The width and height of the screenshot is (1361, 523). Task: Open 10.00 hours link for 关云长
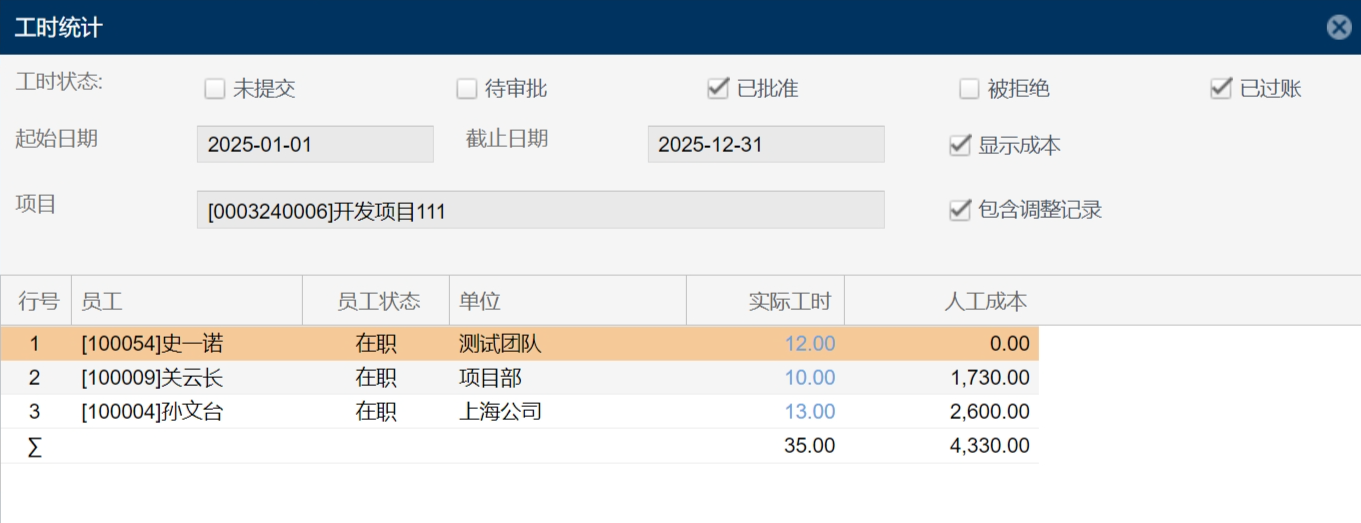tap(810, 378)
